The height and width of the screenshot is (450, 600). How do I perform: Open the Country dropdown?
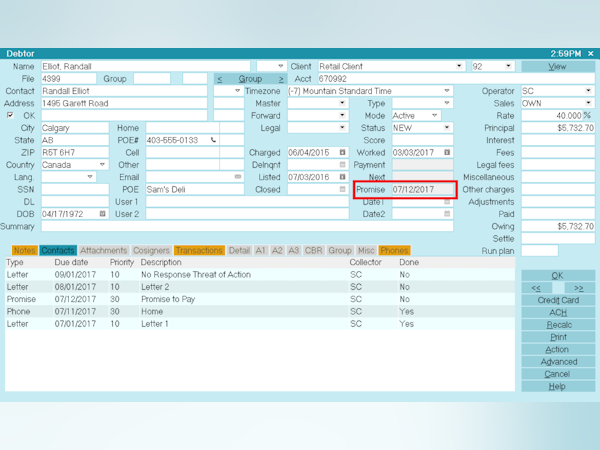pos(102,165)
